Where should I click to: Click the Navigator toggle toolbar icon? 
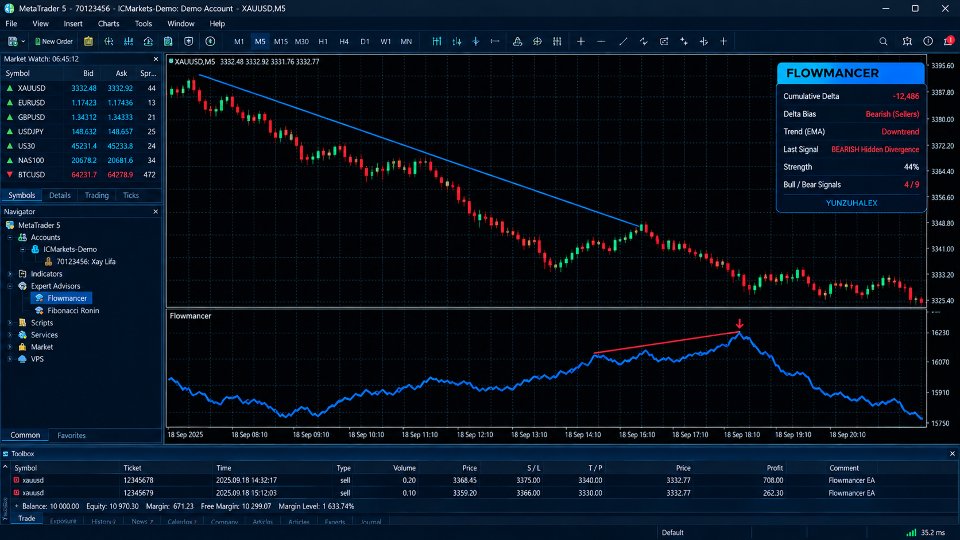109,42
